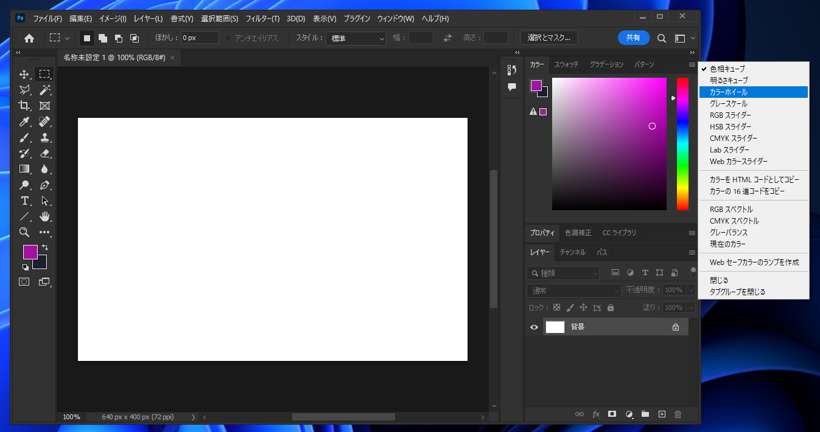Viewport: 820px width, 432px height.
Task: Toggle lock transparent pixels
Action: pos(556,308)
